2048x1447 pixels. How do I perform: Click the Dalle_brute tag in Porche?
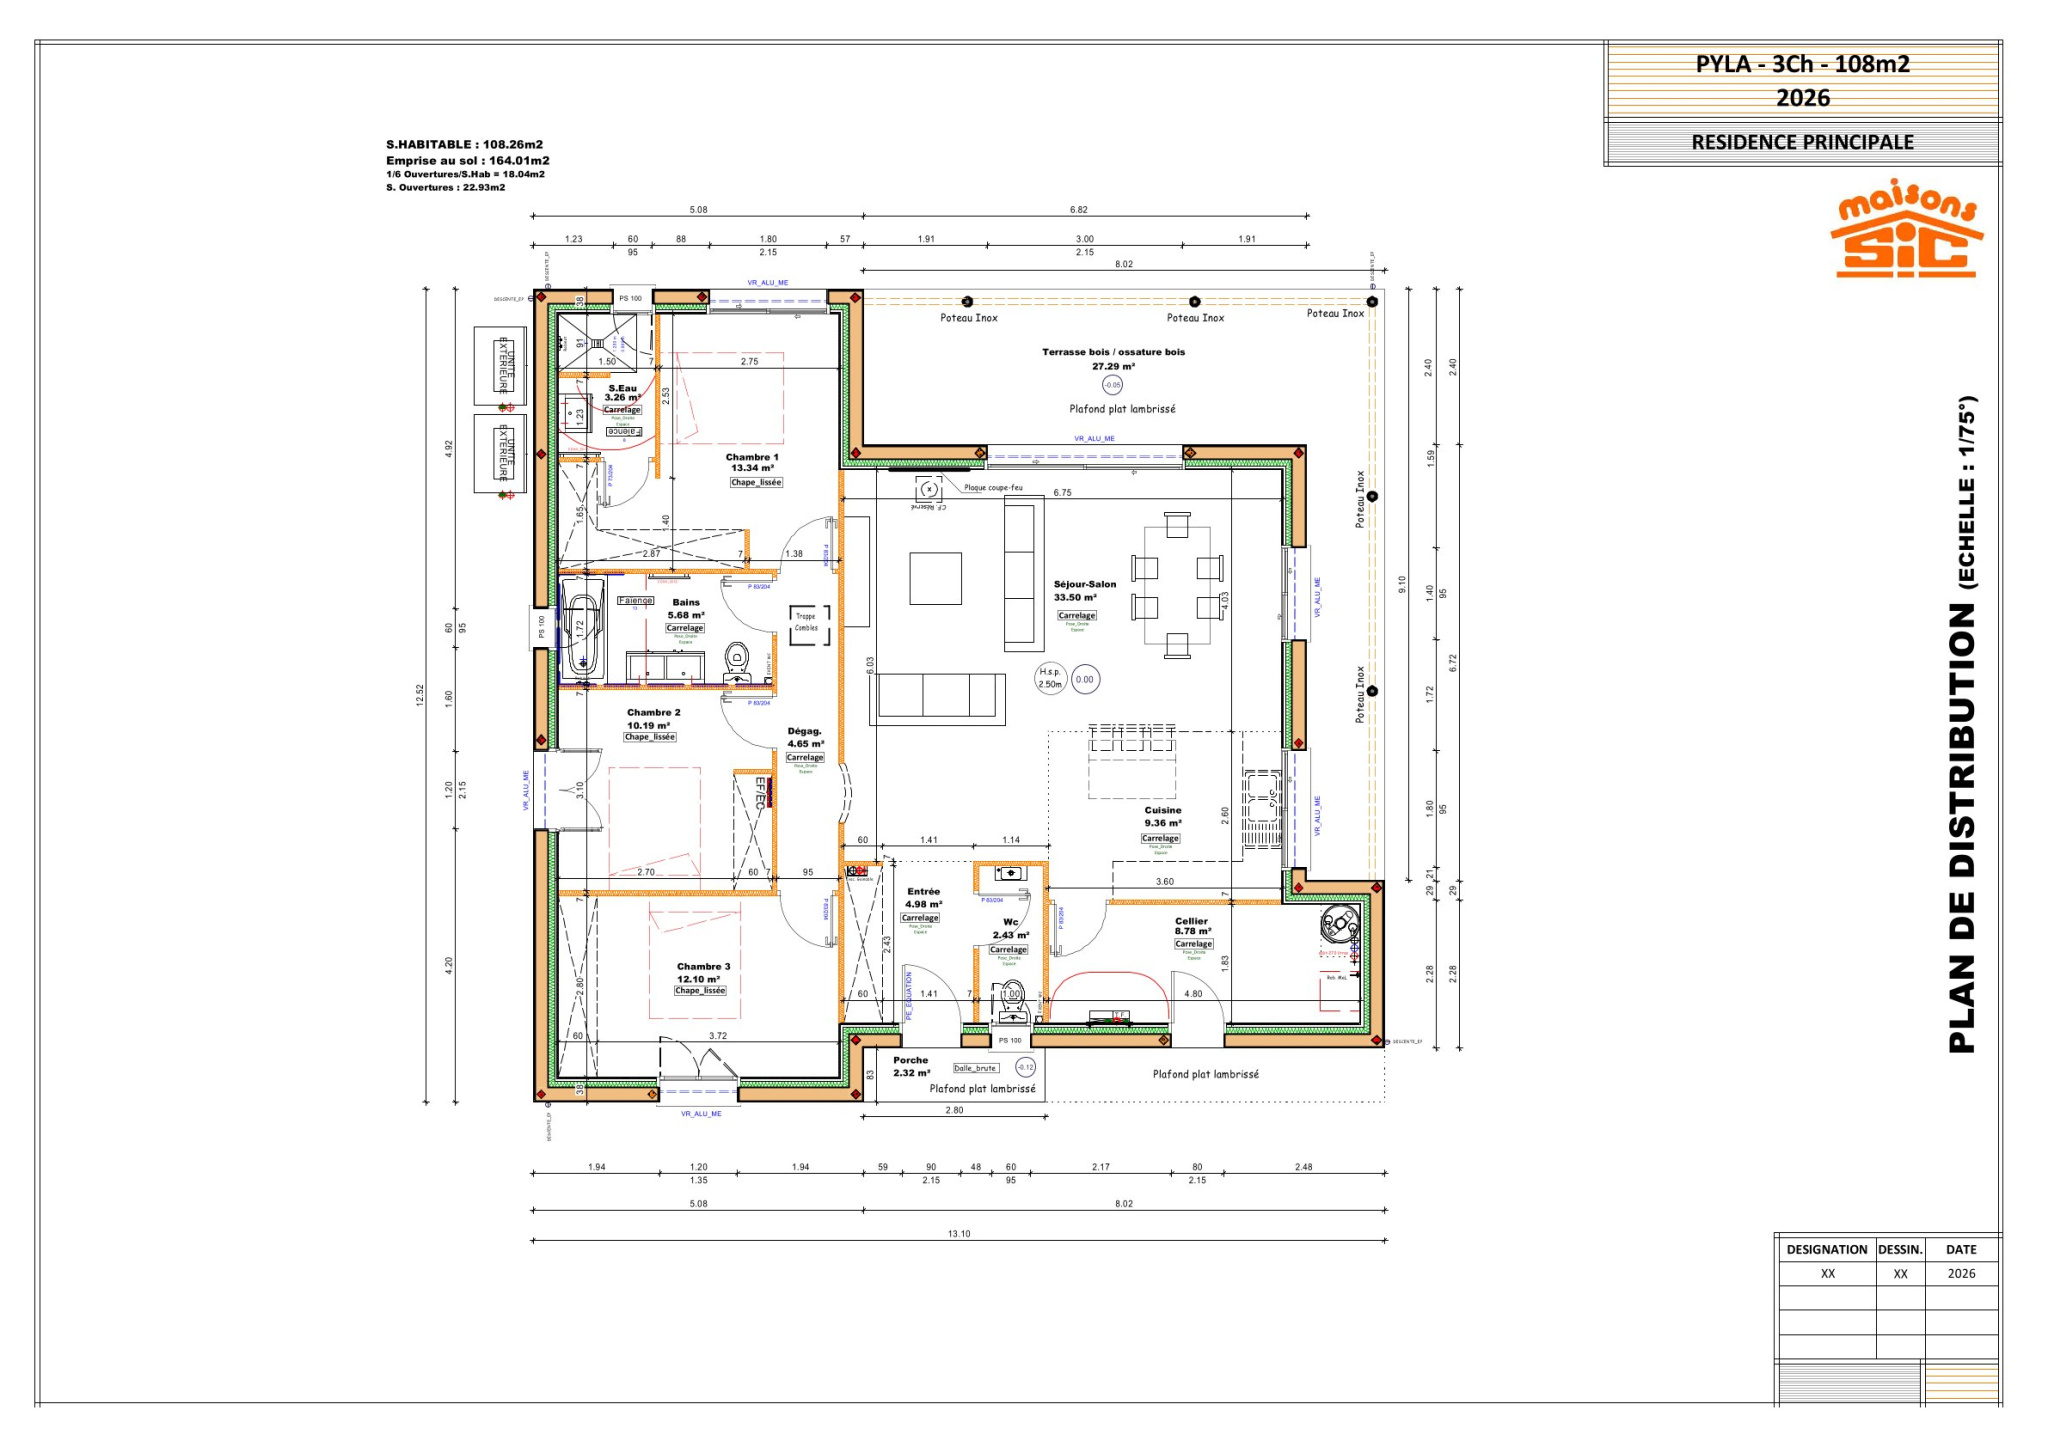pyautogui.click(x=975, y=1068)
